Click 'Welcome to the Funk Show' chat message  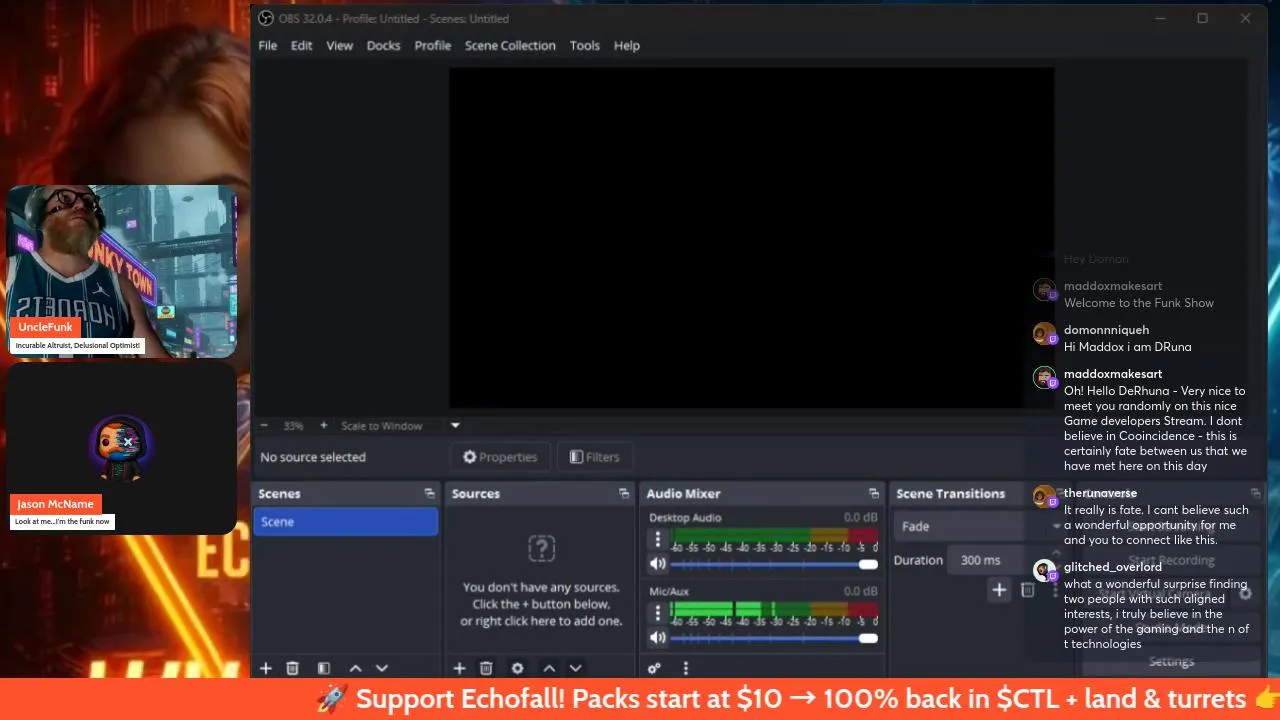pyautogui.click(x=1139, y=303)
